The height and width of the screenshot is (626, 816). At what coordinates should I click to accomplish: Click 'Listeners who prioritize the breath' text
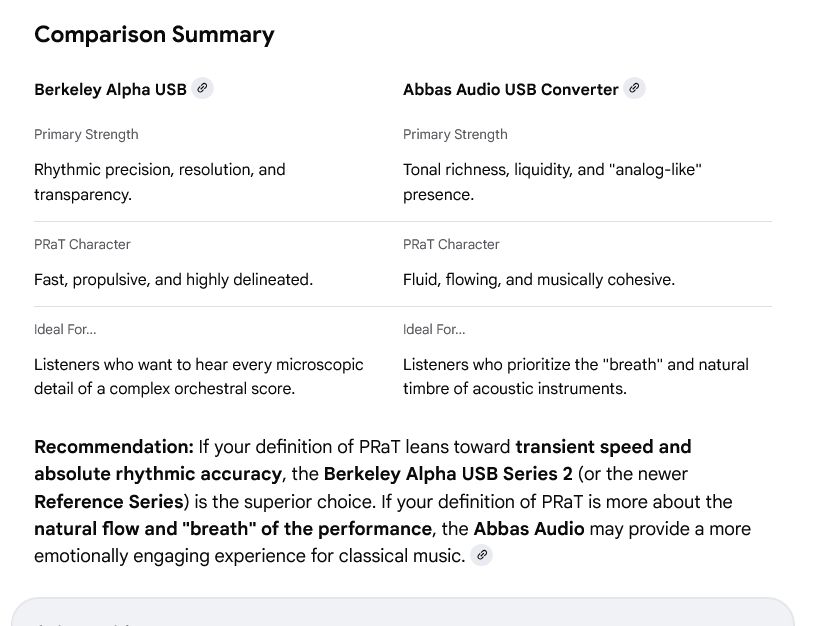(x=575, y=365)
